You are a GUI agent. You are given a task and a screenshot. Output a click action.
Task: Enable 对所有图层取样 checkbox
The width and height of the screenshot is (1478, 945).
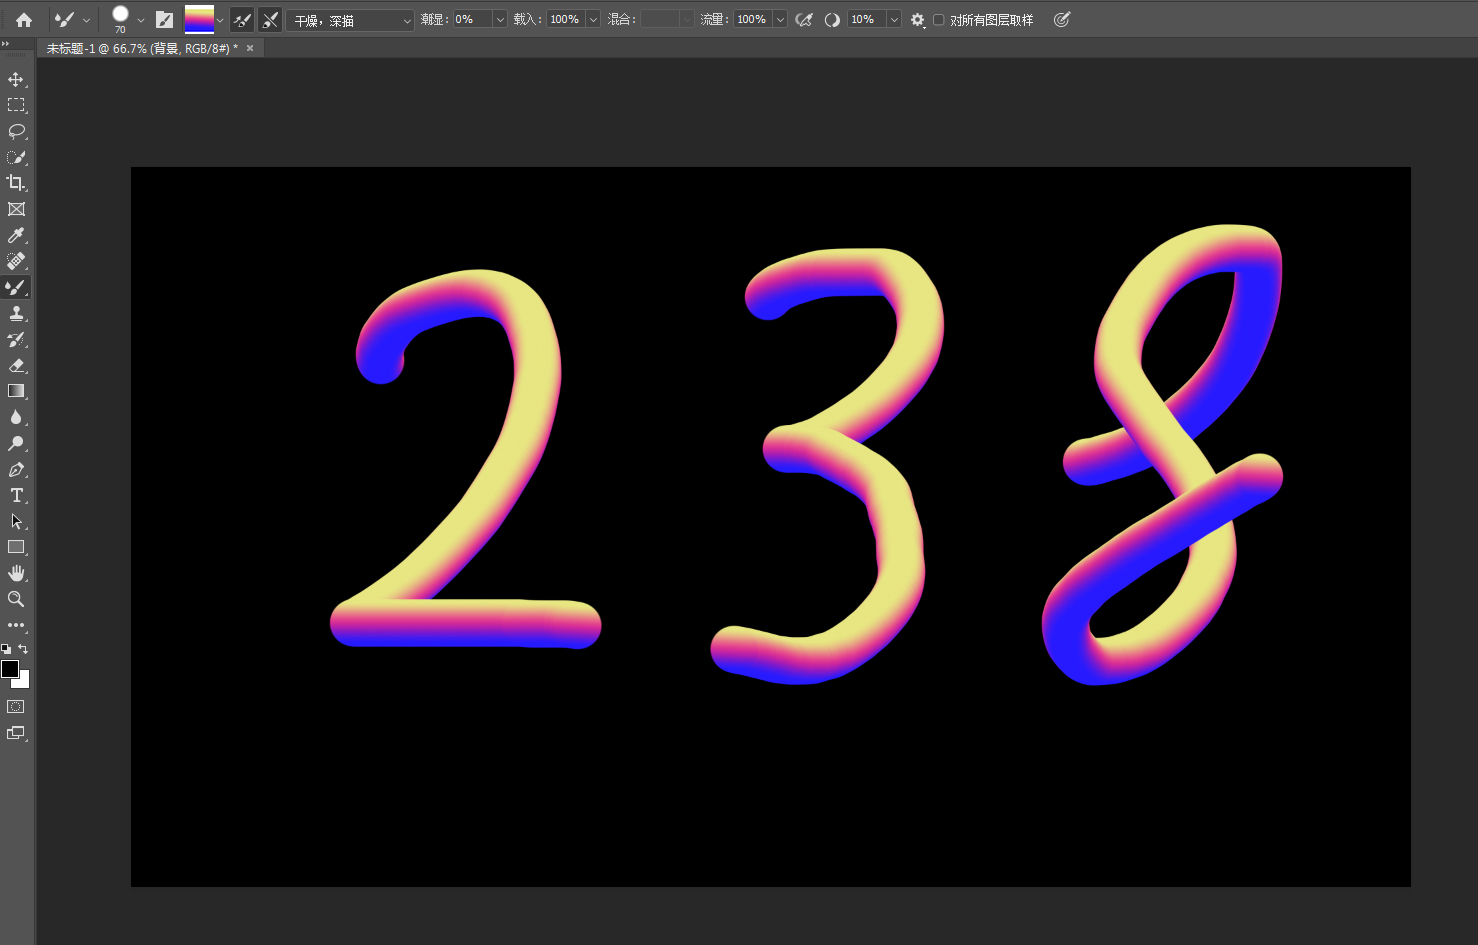[x=939, y=20]
